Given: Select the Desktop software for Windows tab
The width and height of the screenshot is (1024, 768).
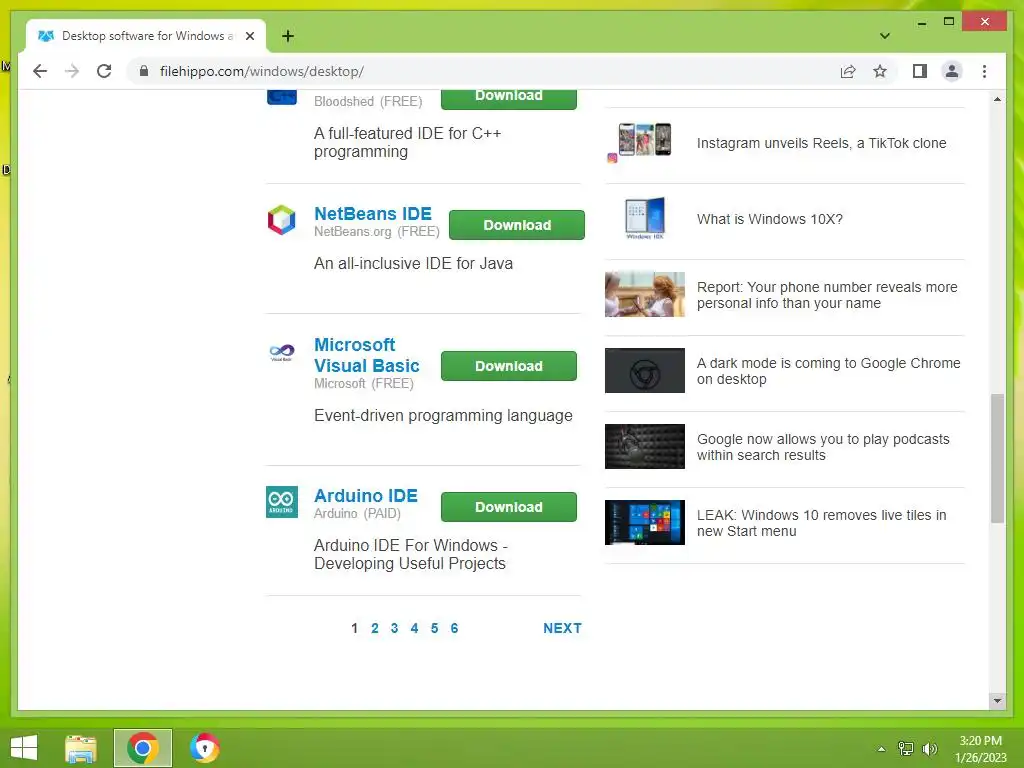Looking at the screenshot, I should (146, 36).
